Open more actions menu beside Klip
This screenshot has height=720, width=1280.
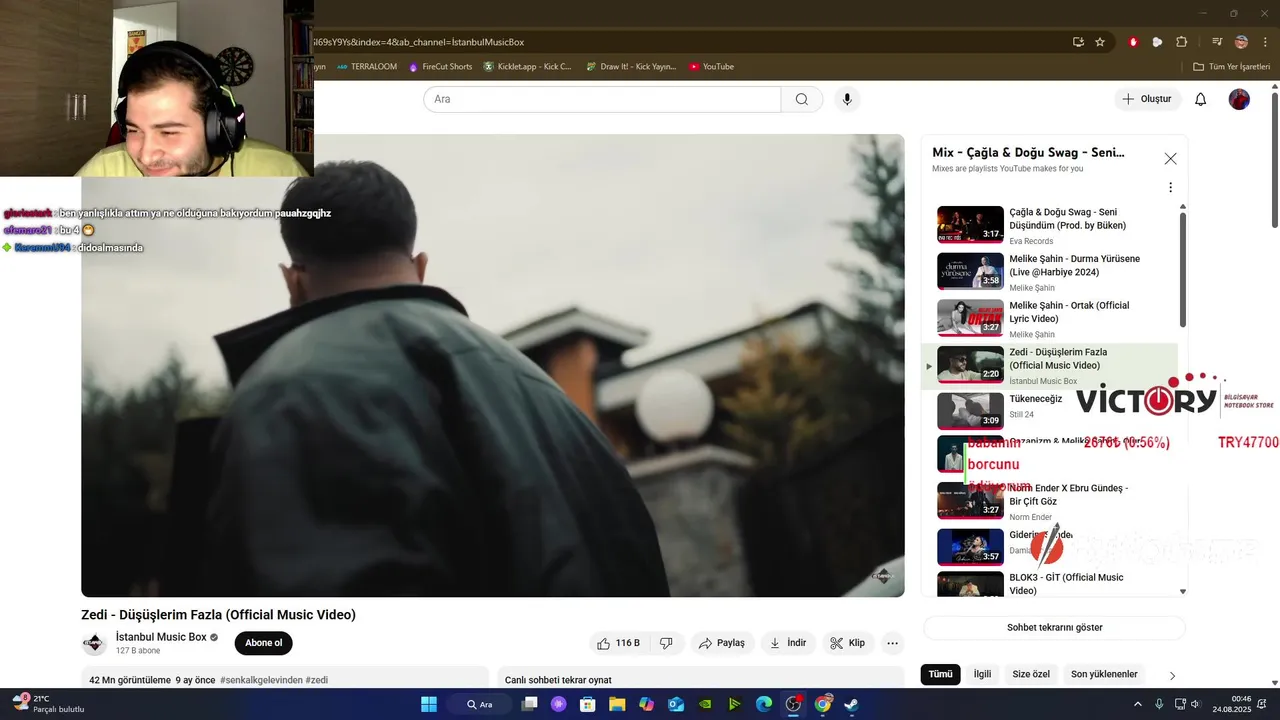pyautogui.click(x=893, y=643)
